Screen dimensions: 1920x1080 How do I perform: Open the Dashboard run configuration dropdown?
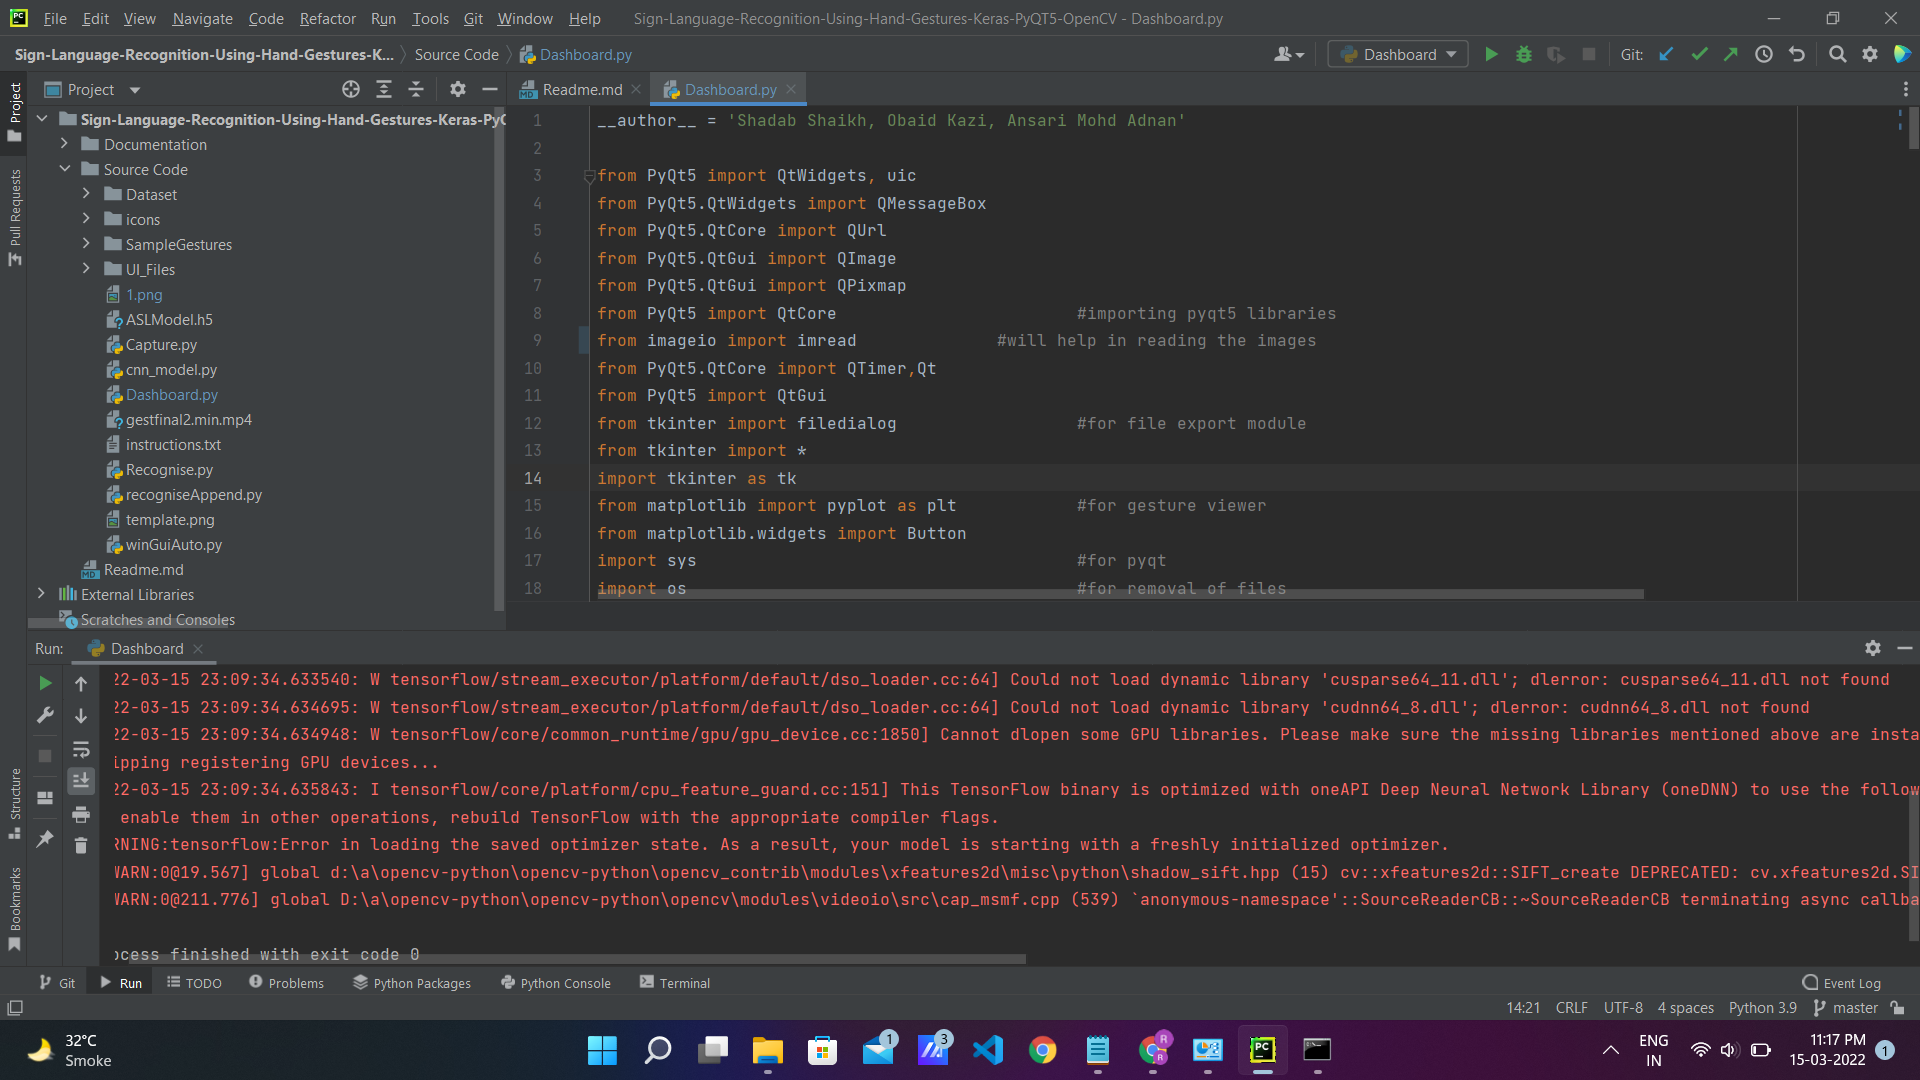tap(1449, 54)
